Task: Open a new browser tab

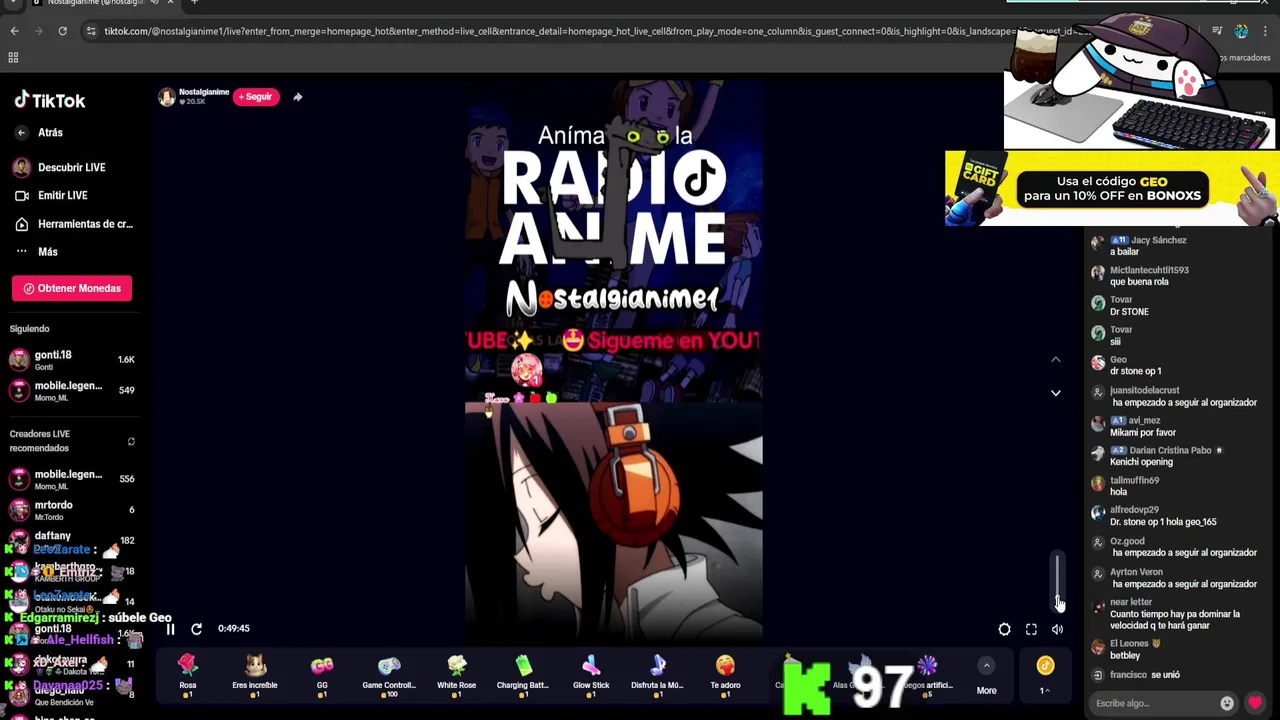Action: coord(194,2)
